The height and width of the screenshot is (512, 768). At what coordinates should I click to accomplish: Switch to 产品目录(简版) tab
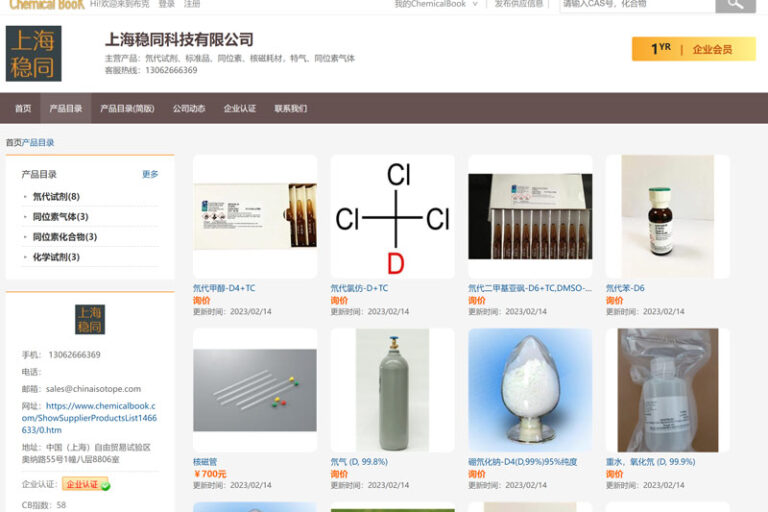tap(127, 108)
